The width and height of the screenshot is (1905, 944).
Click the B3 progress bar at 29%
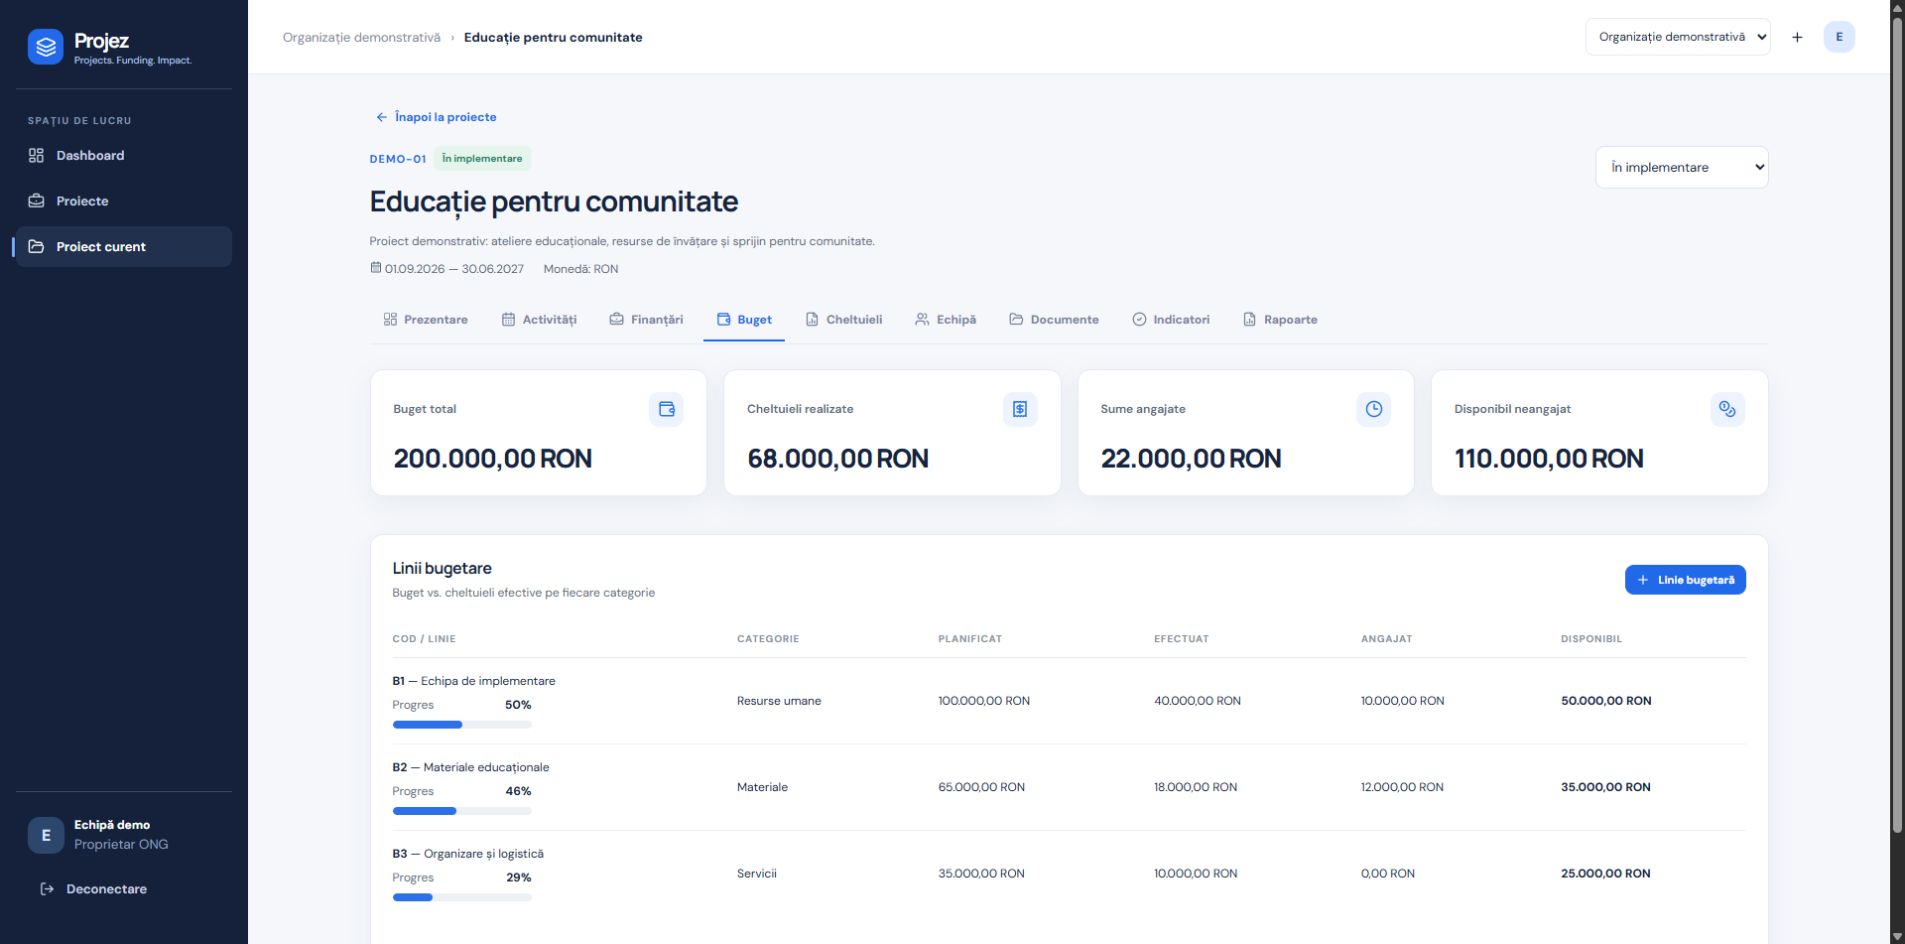tap(462, 897)
